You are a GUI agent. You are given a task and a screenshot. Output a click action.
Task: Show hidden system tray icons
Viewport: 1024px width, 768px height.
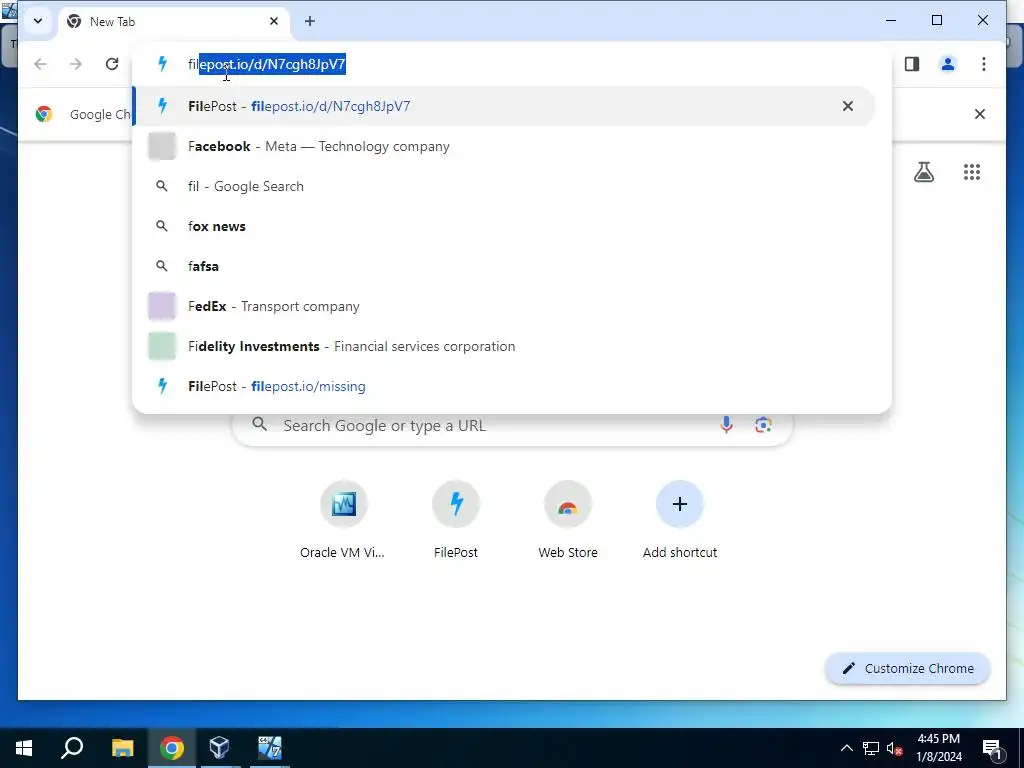pos(846,748)
